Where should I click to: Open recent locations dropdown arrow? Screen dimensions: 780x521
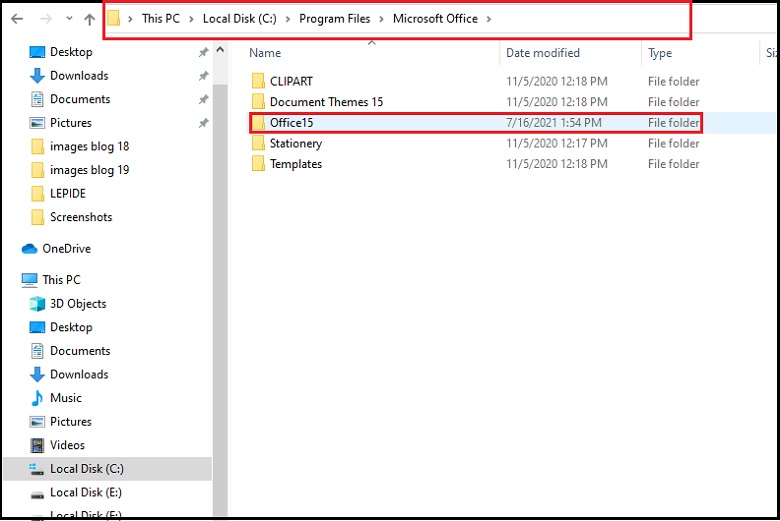click(69, 19)
